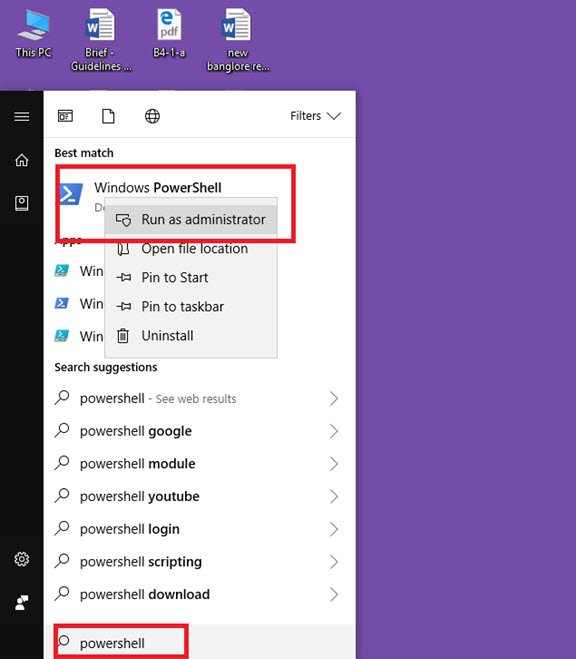The height and width of the screenshot is (659, 576).
Task: Open B4-1-a PDF desktop icon
Action: pyautogui.click(x=169, y=34)
